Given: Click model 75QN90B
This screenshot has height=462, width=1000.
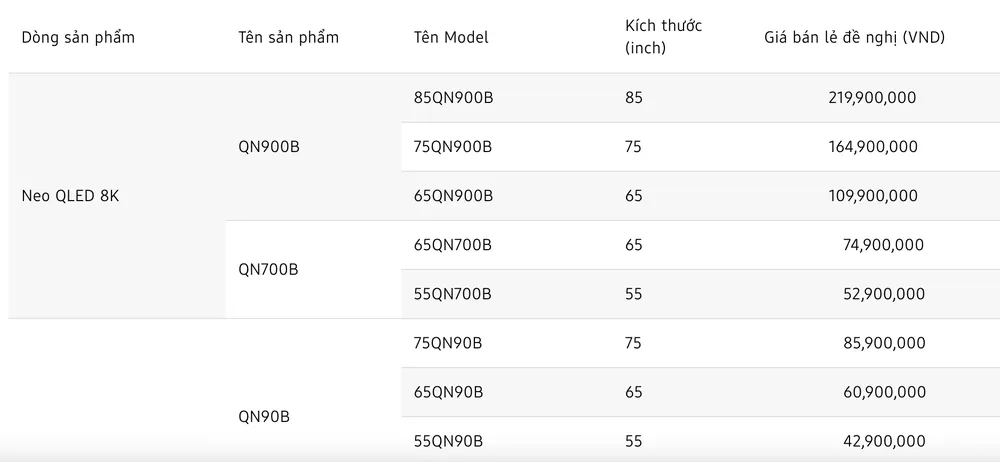Looking at the screenshot, I should tap(448, 343).
